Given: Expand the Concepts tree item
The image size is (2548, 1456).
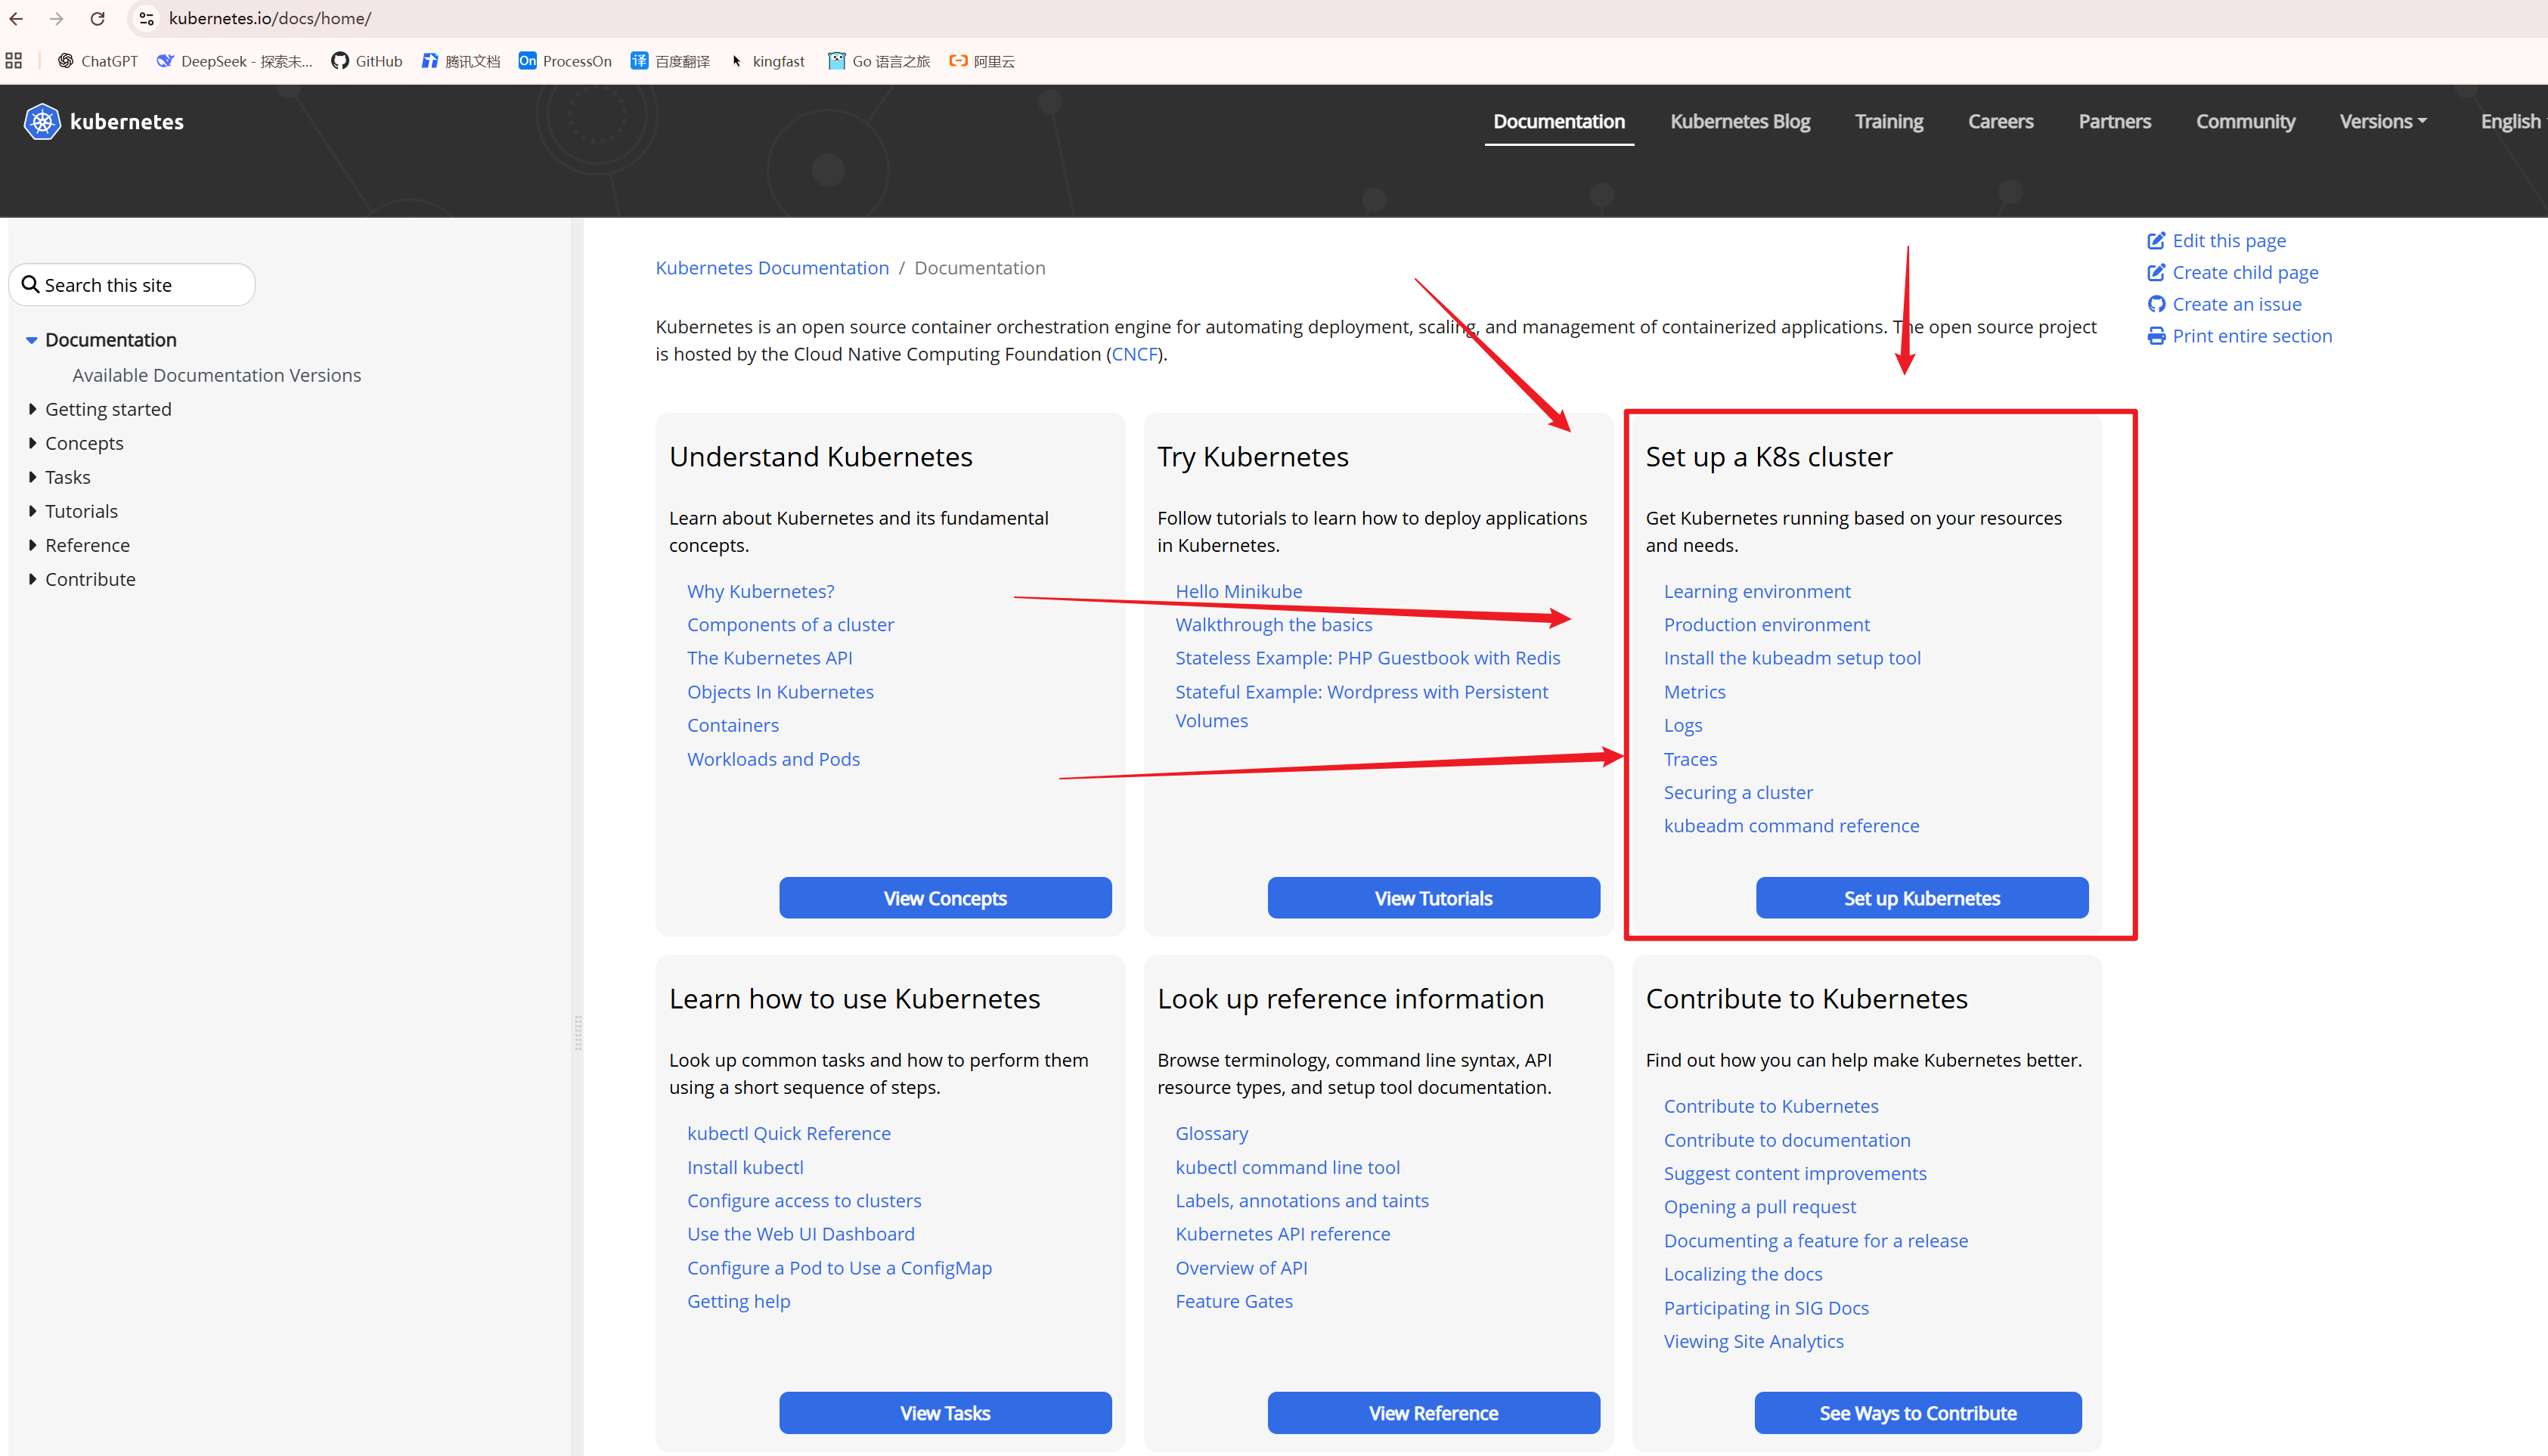Looking at the screenshot, I should [32, 443].
